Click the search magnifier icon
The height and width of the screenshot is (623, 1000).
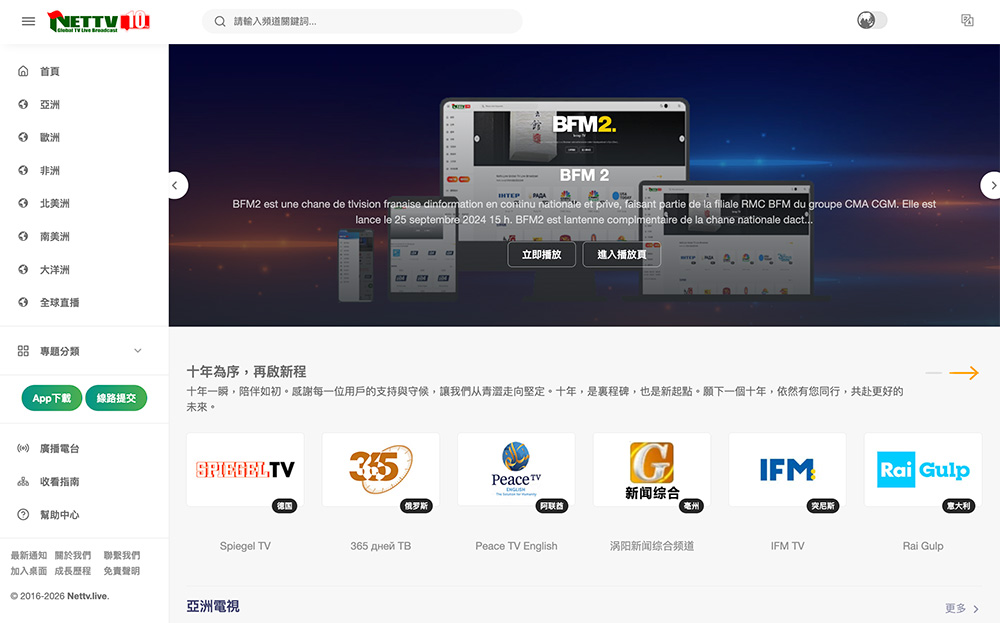pos(220,21)
